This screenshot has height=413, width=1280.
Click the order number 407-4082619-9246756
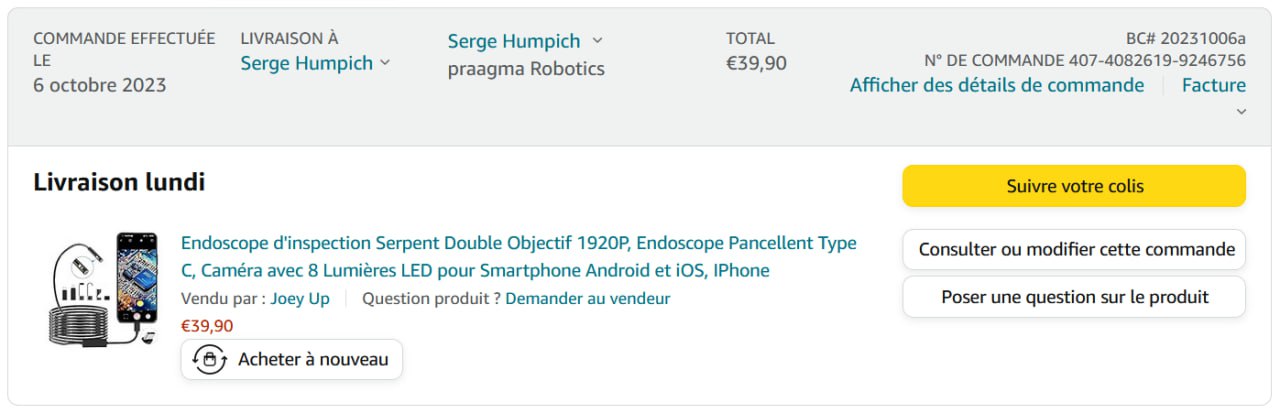[x=1157, y=60]
